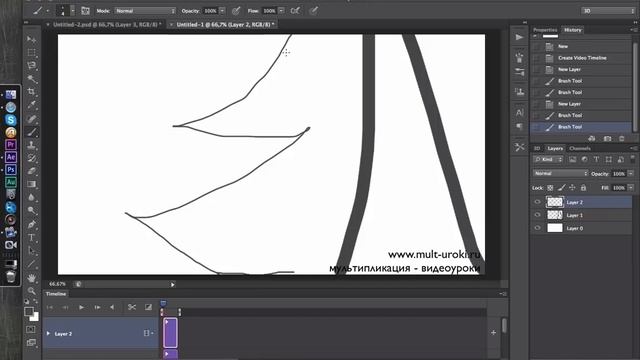Open layer blend mode Normal dropdown

pos(561,173)
